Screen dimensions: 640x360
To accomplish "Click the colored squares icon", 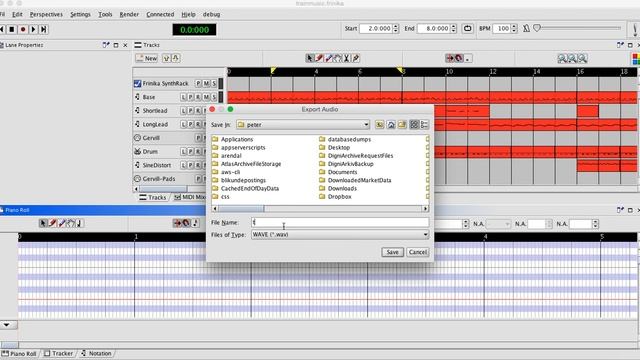I will tap(636, 59).
